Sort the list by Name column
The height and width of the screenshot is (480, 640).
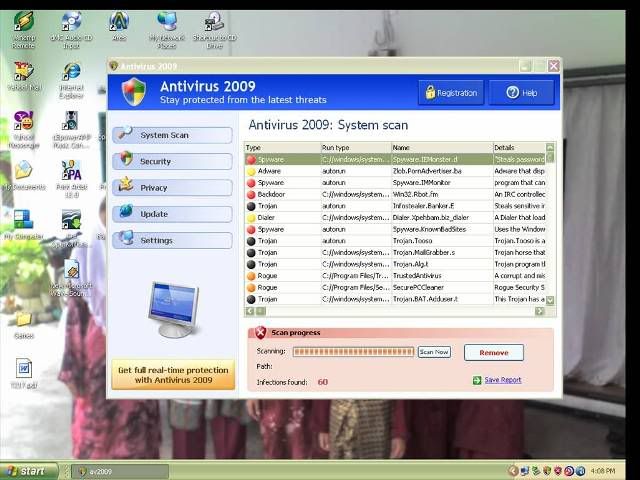click(x=442, y=148)
